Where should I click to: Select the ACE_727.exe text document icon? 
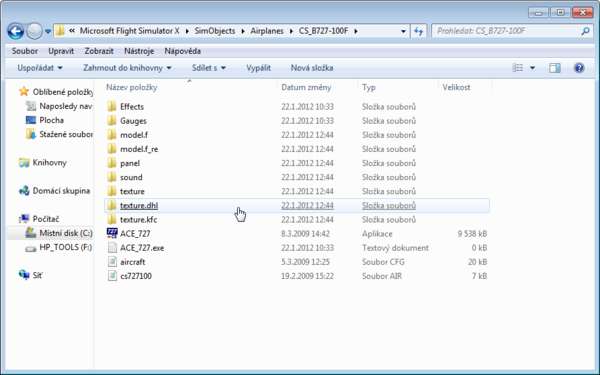(x=112, y=248)
